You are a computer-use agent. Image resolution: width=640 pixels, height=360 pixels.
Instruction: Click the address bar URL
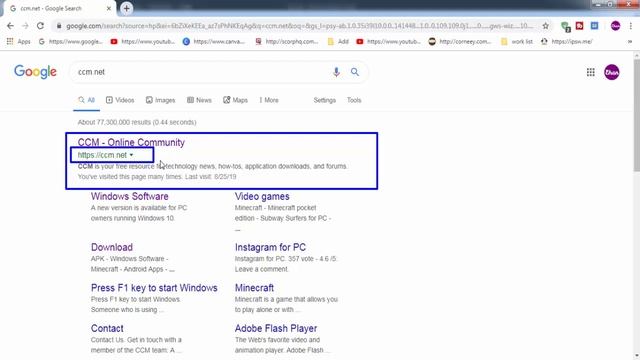tap(300, 26)
